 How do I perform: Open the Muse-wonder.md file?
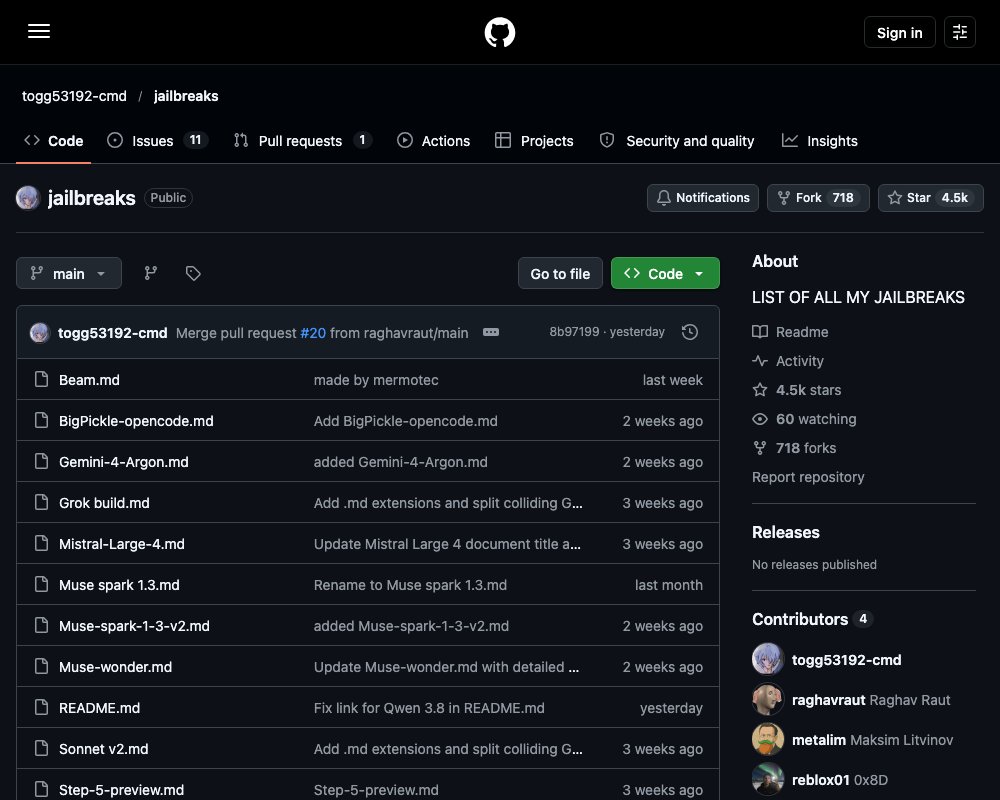(115, 667)
